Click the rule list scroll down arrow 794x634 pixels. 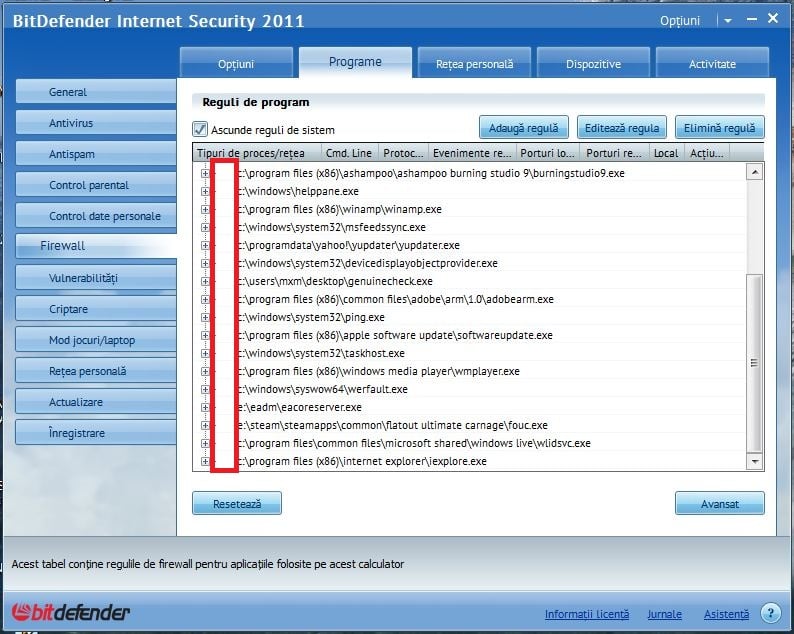pyautogui.click(x=755, y=461)
